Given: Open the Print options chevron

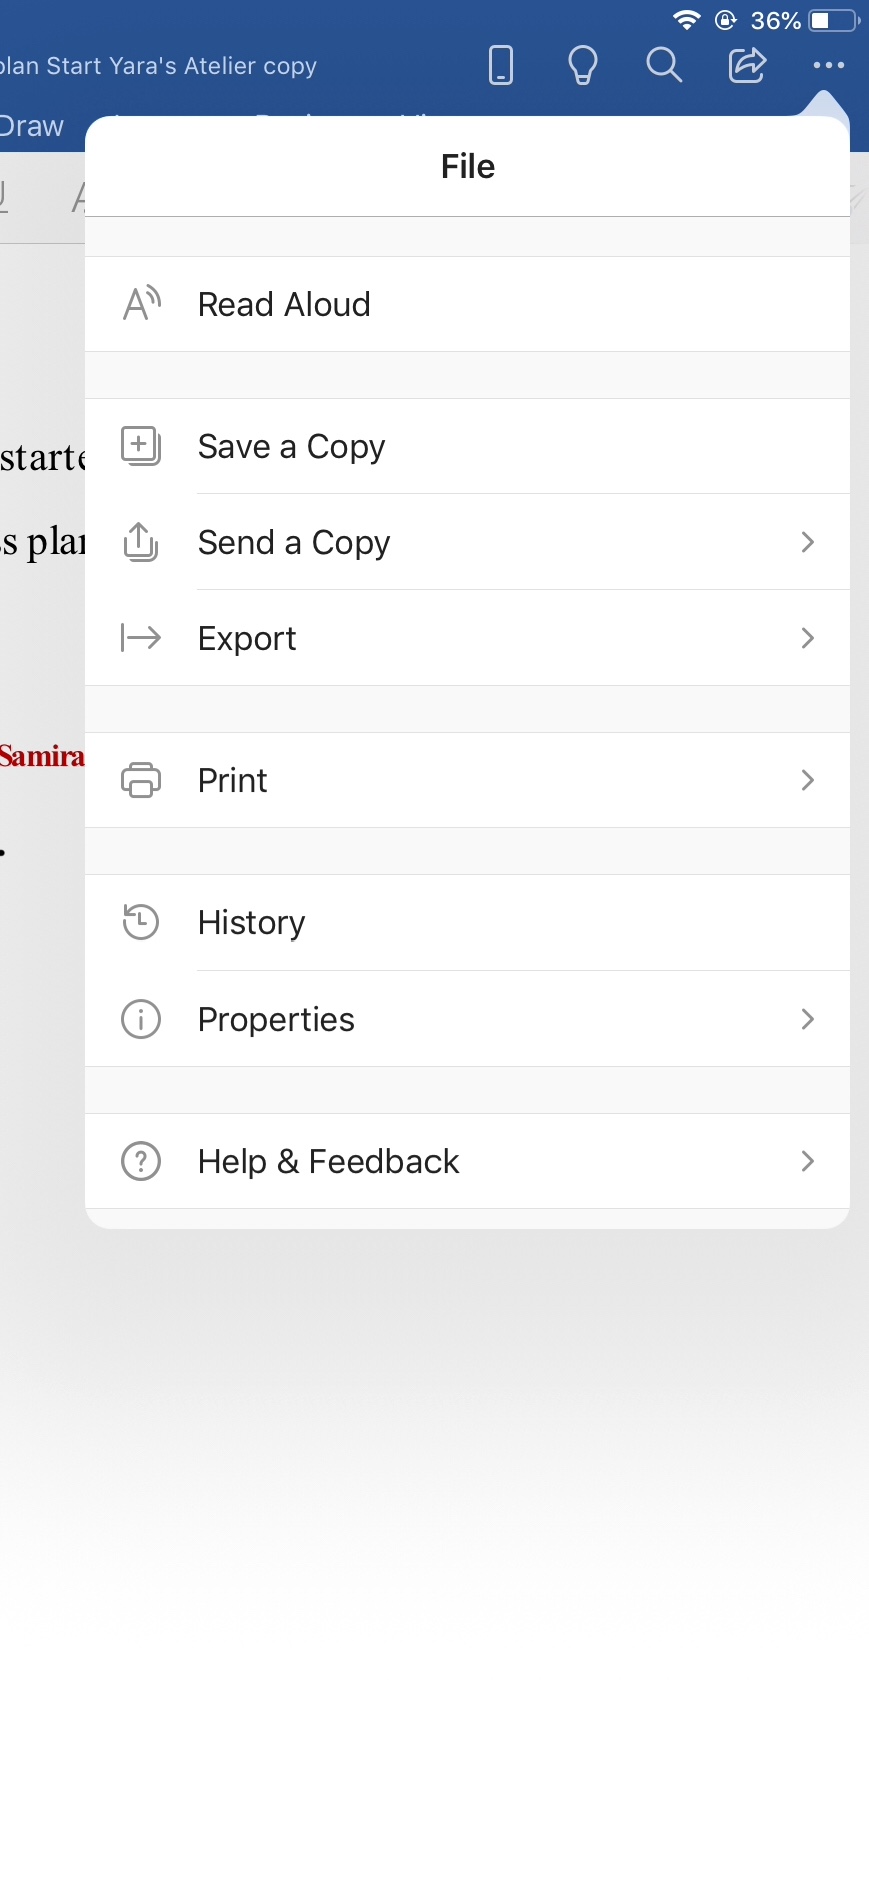Looking at the screenshot, I should click(808, 780).
